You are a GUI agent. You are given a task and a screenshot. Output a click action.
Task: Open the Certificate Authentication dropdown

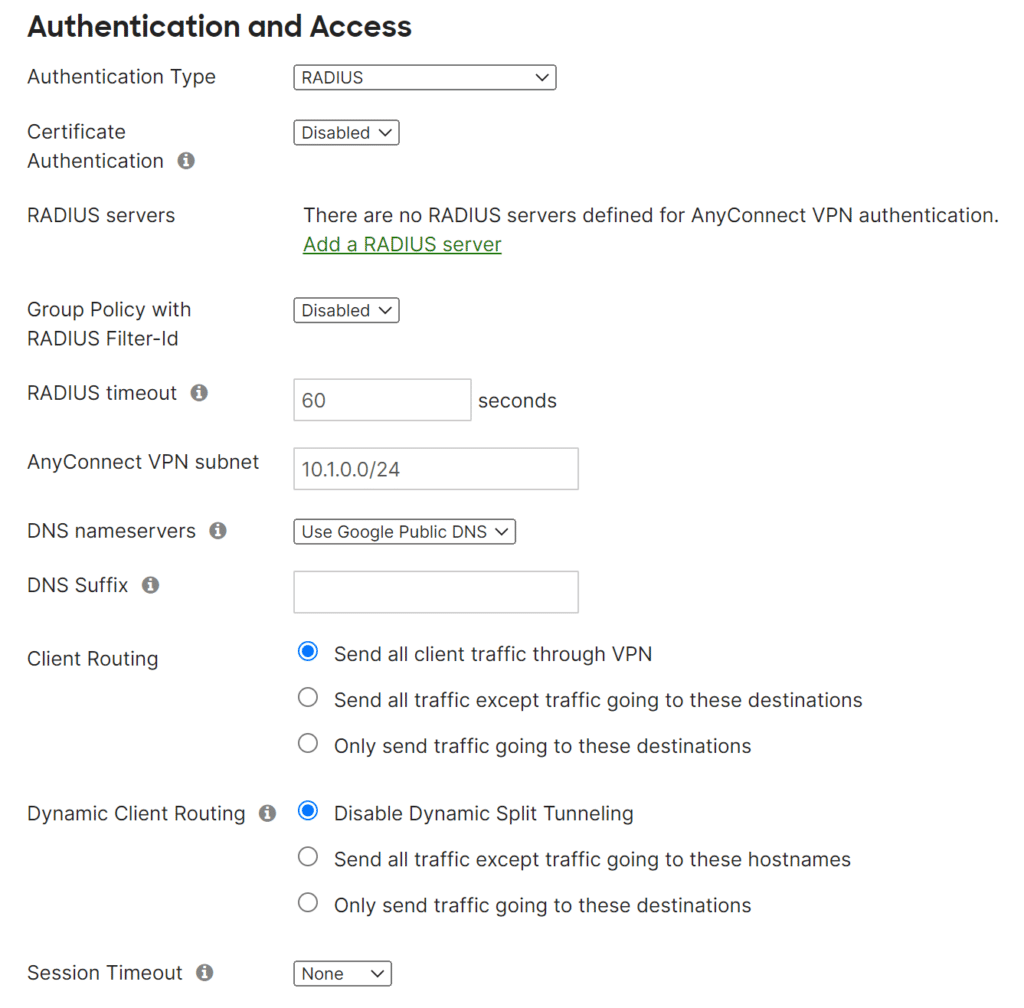coord(346,132)
